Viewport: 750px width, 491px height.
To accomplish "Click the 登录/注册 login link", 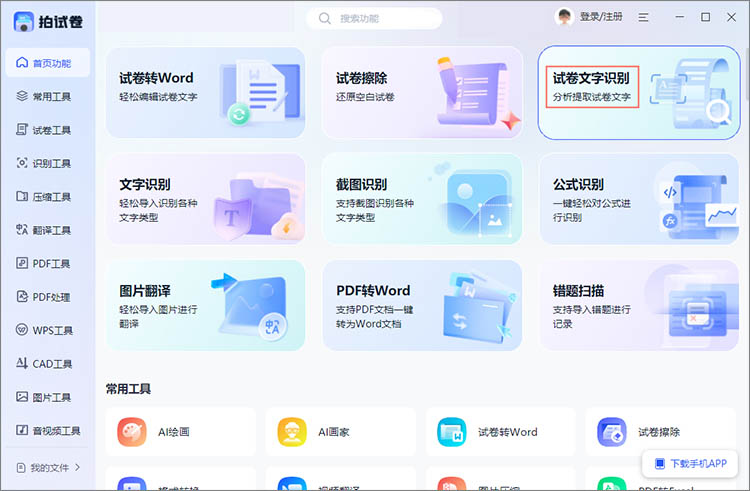I will click(603, 18).
